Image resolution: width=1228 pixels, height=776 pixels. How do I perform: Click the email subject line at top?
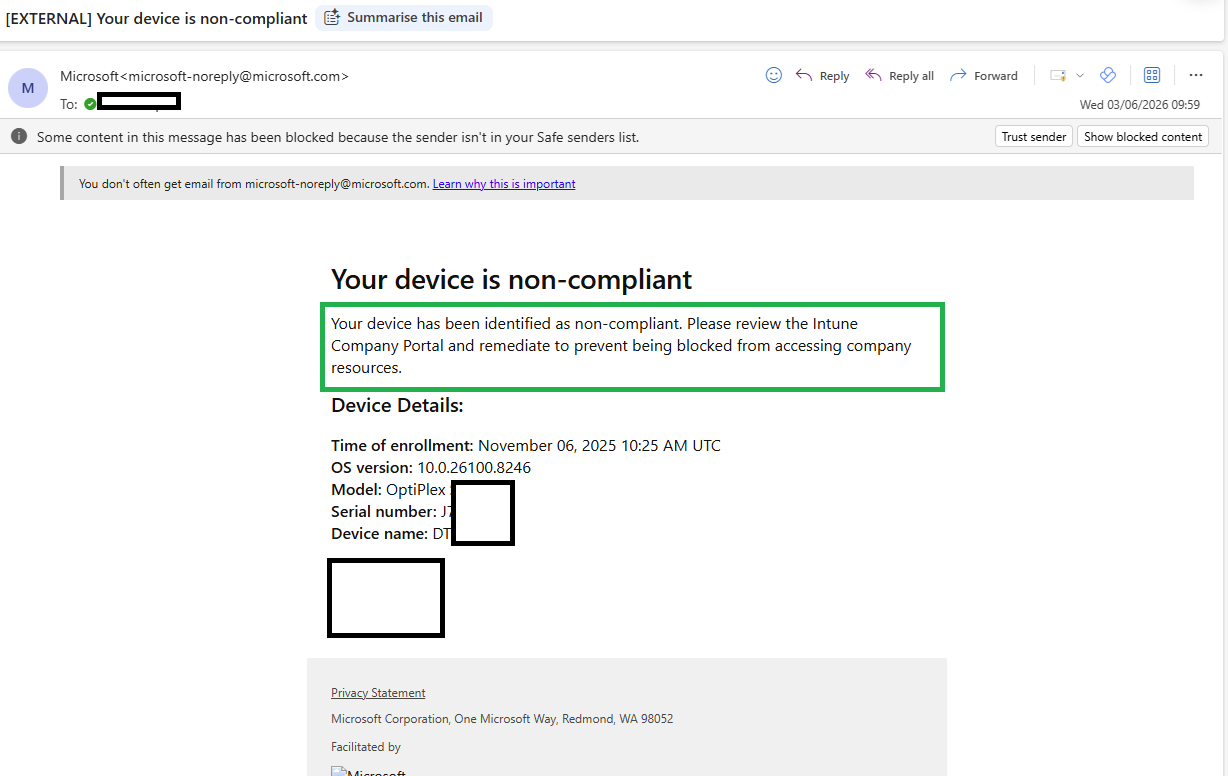[x=157, y=18]
